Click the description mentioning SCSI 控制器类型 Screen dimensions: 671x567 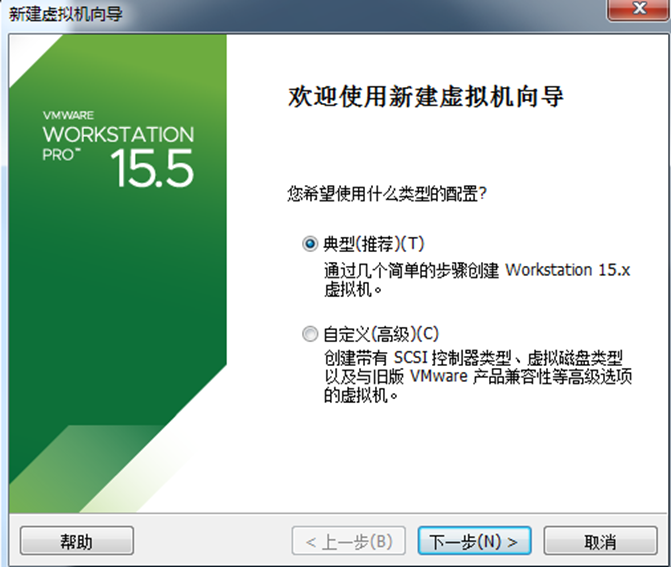click(478, 376)
